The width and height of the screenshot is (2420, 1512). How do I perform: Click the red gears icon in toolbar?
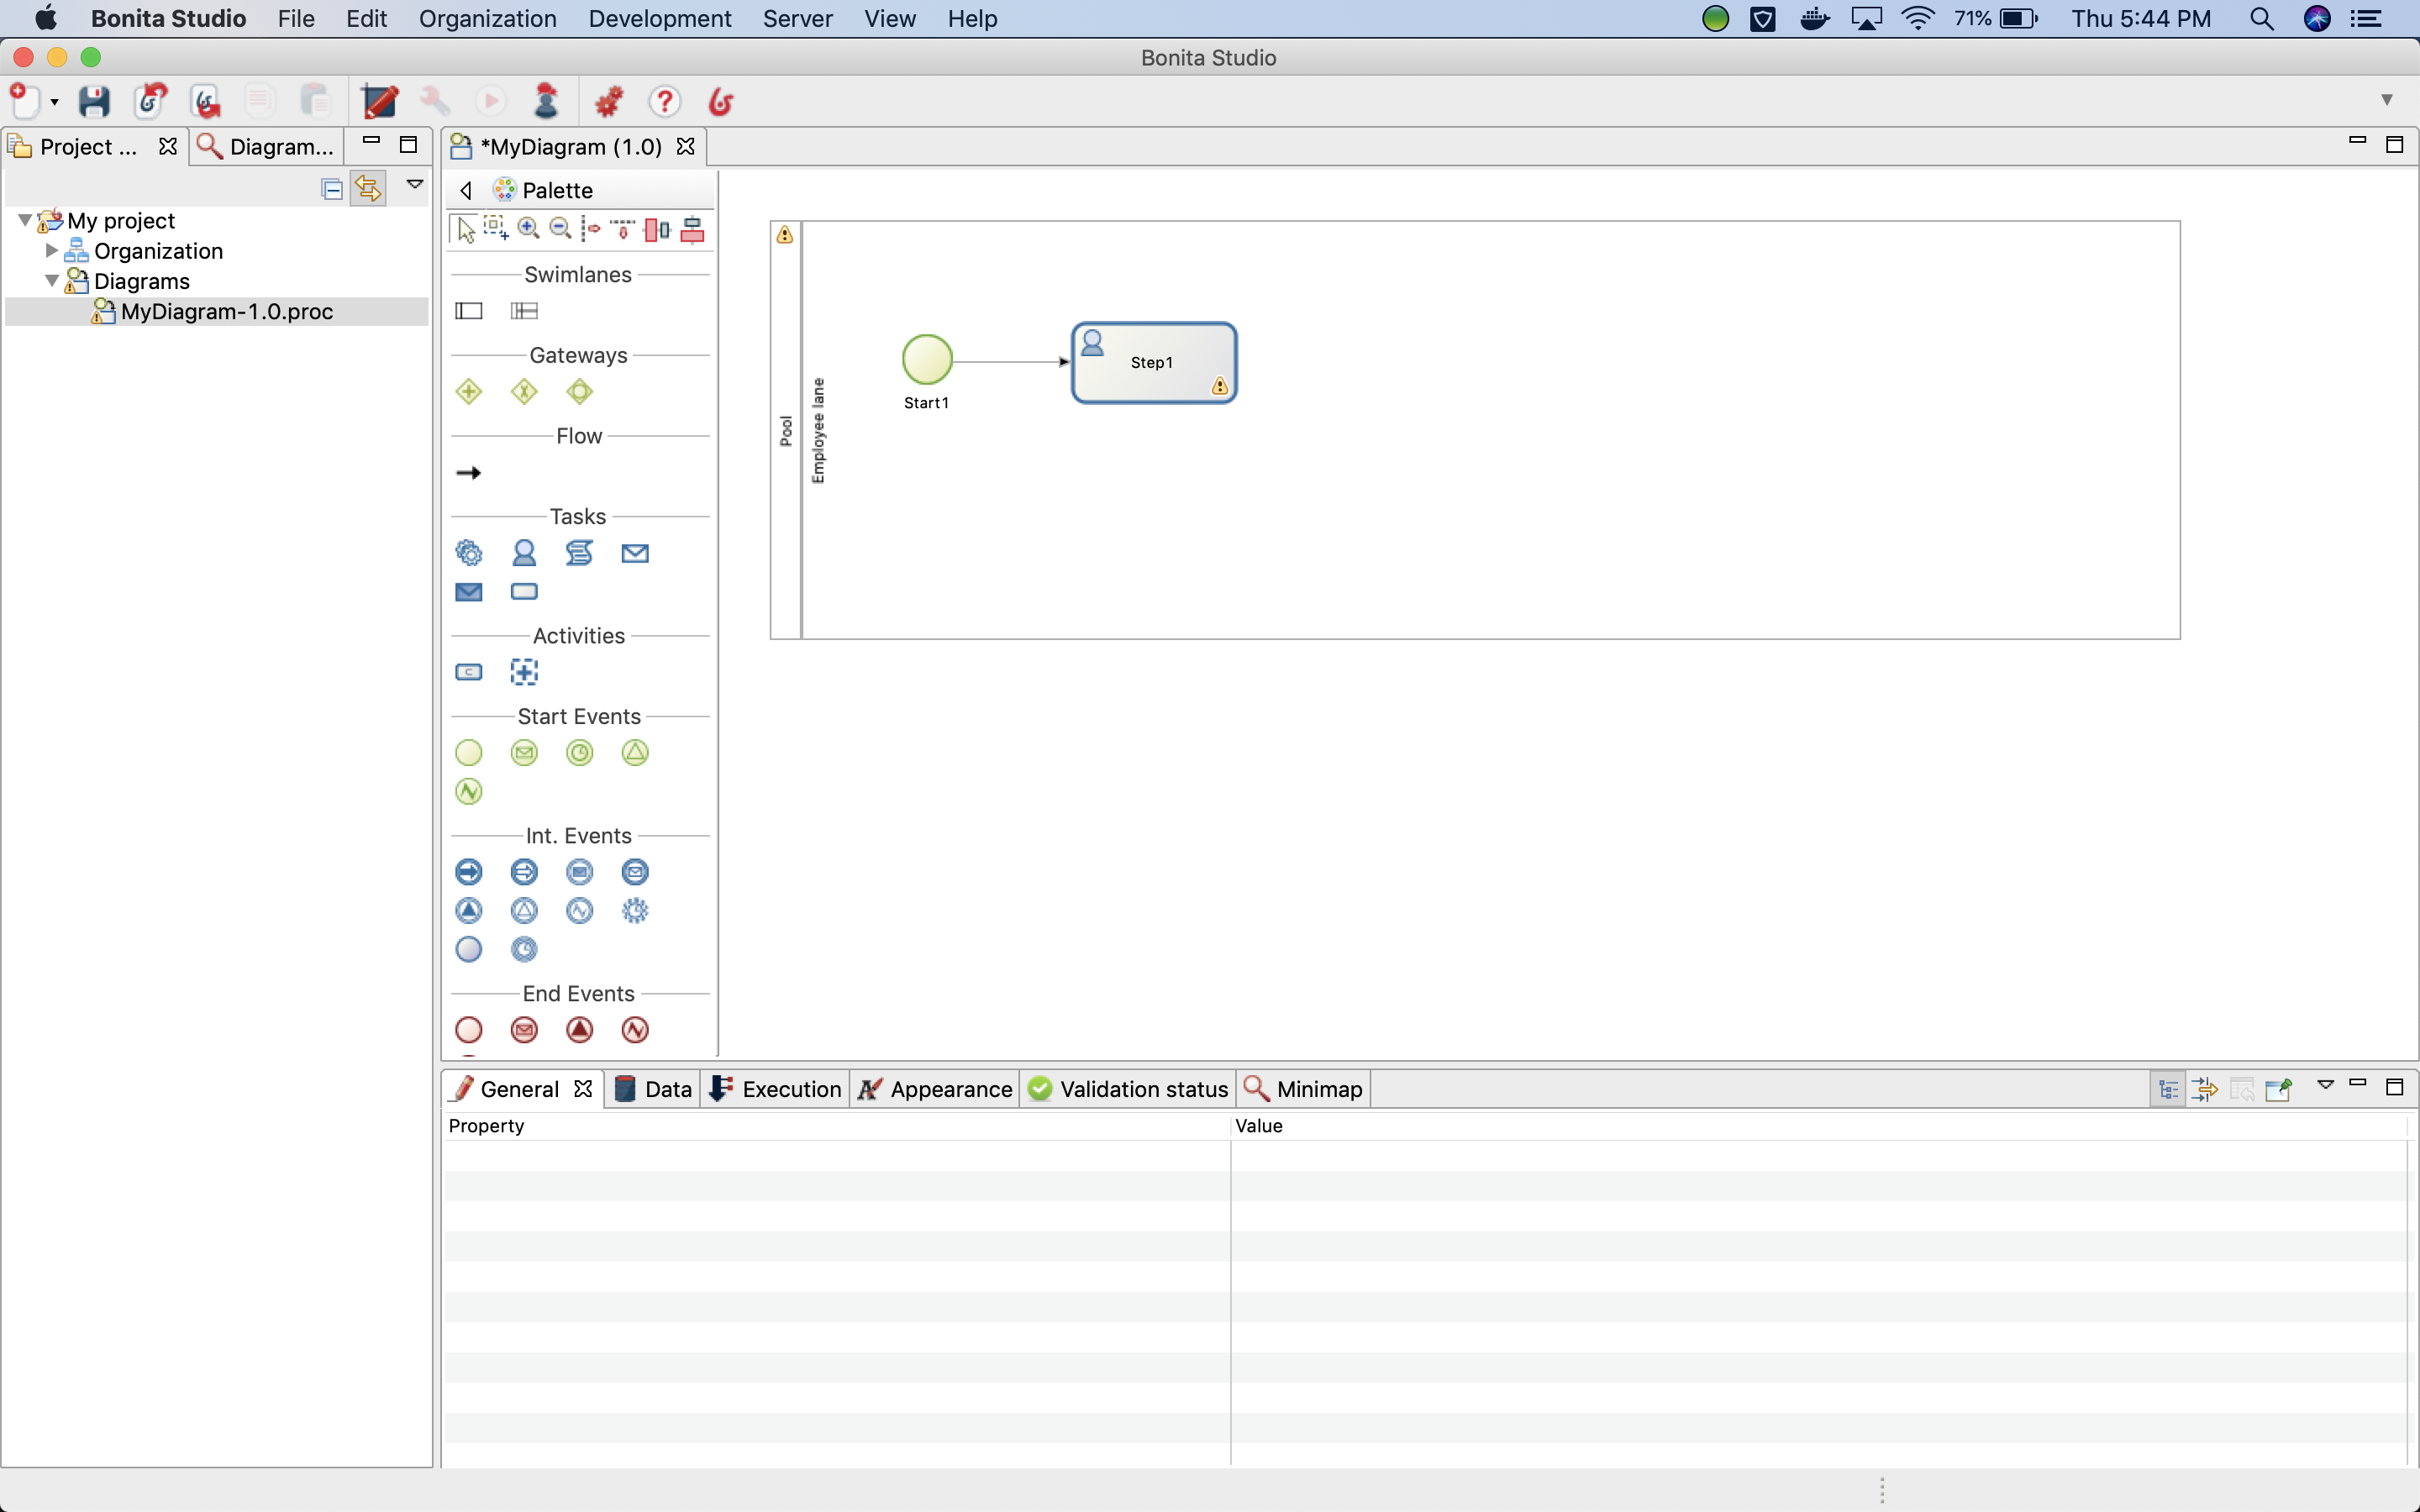point(608,101)
